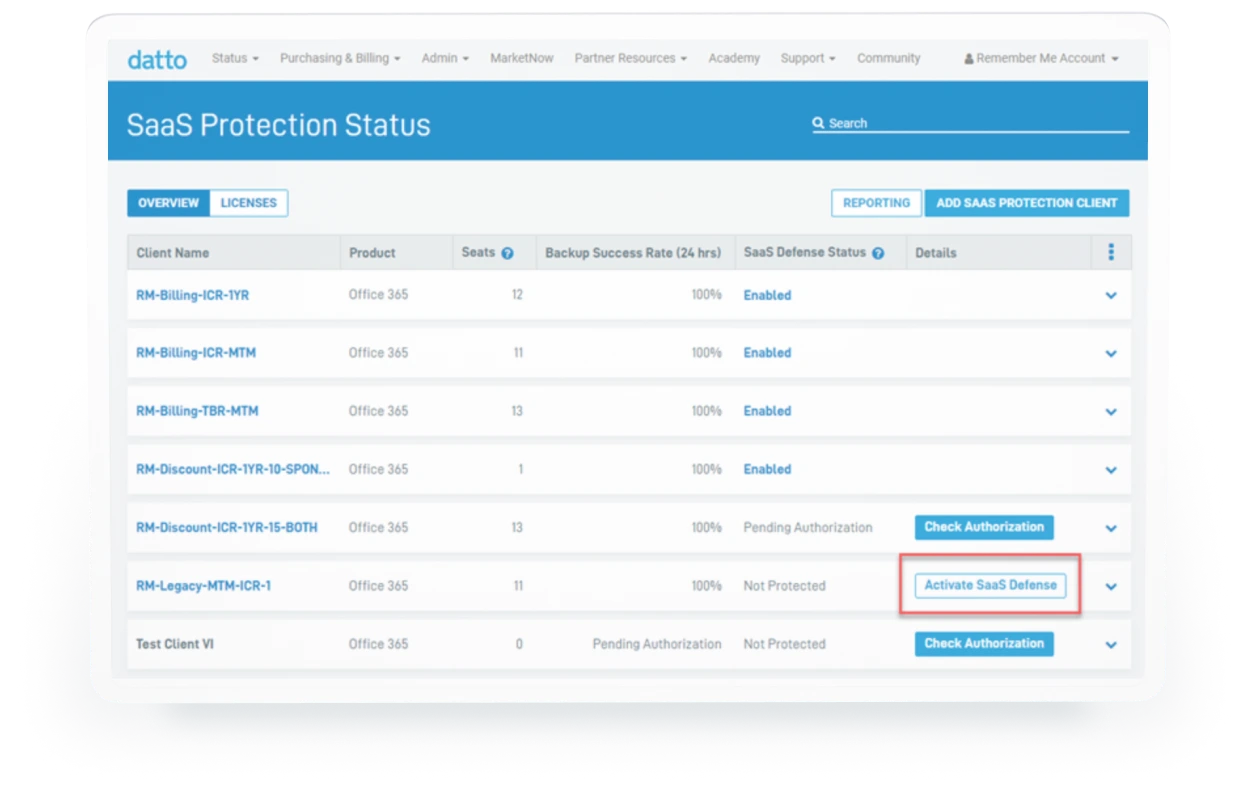Screen dimensions: 1247x794
Task: Click the user account person icon
Action: click(x=968, y=59)
